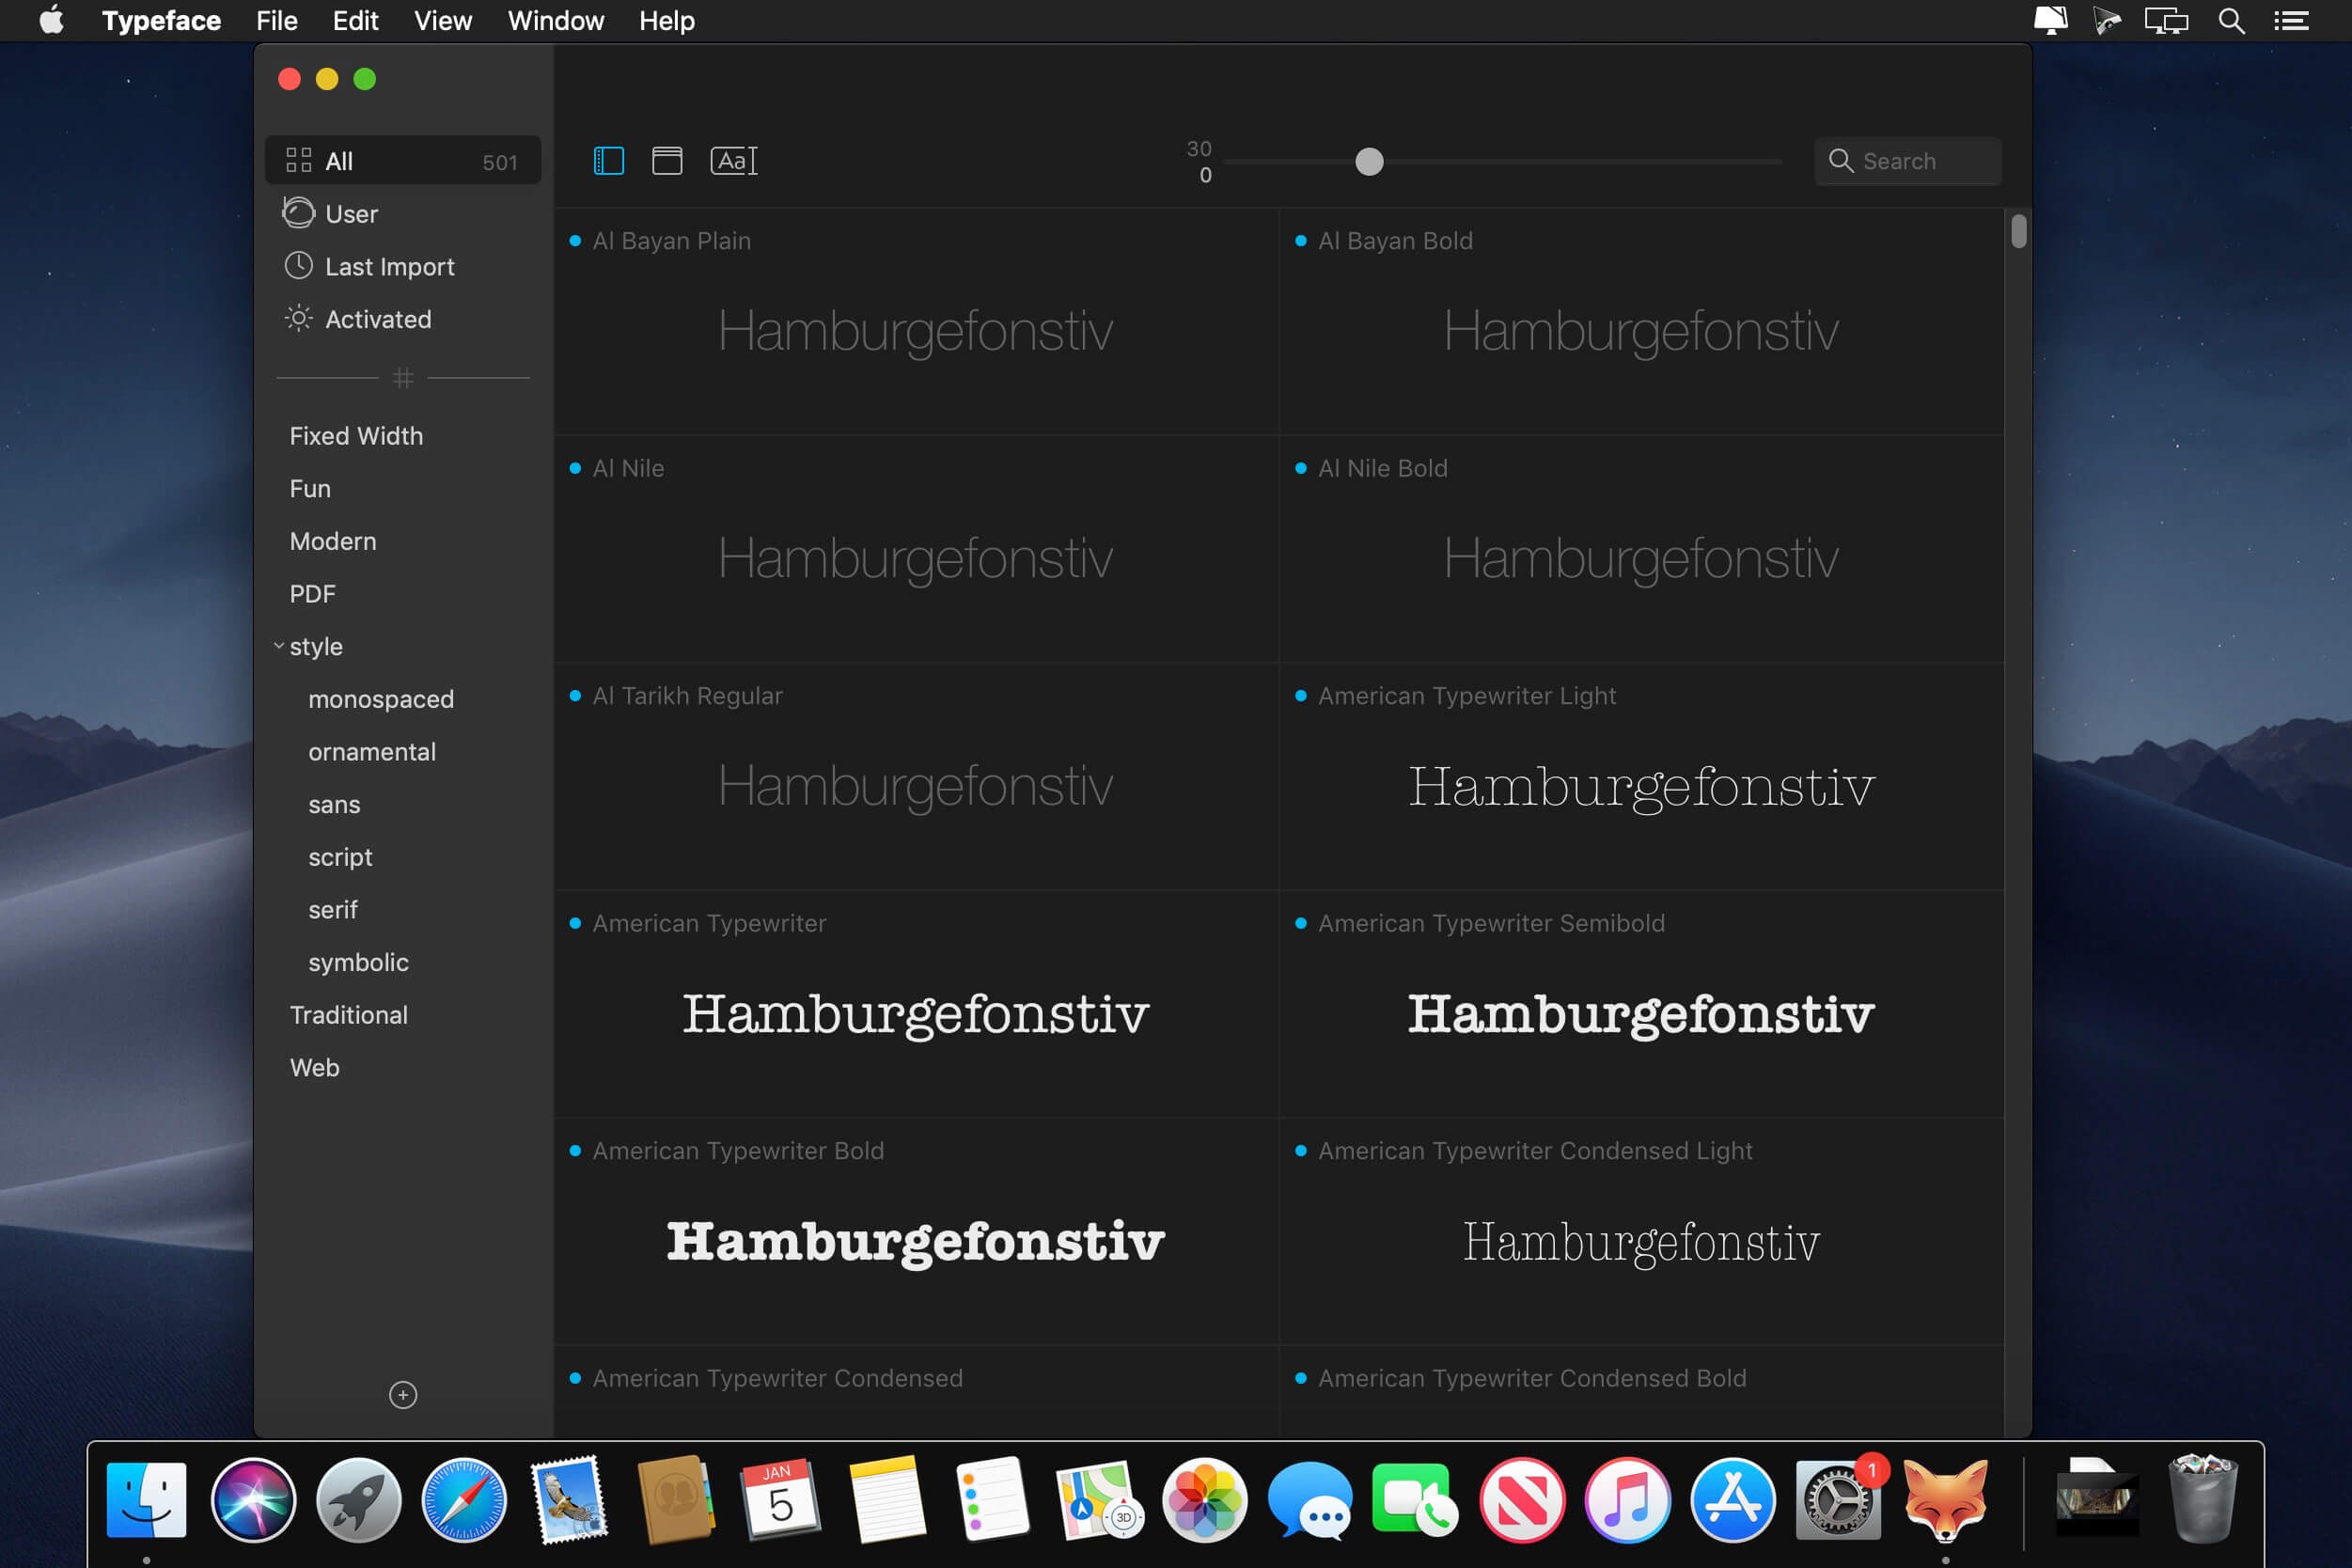This screenshot has width=2352, height=1568.
Task: Click the magnifier icon in Search field
Action: (x=1840, y=161)
